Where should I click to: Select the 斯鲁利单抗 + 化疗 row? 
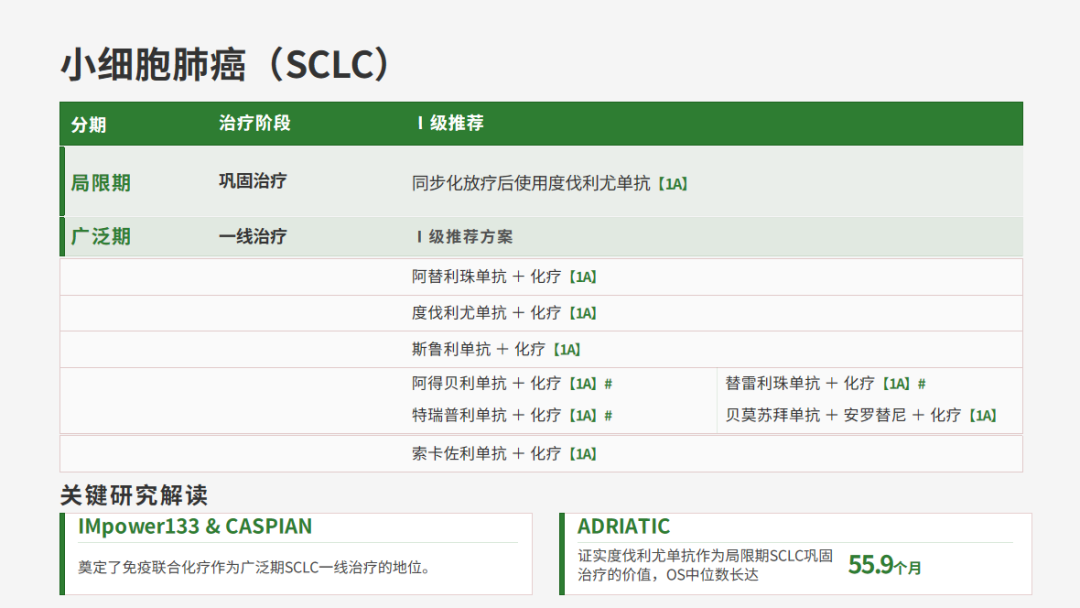click(x=541, y=350)
